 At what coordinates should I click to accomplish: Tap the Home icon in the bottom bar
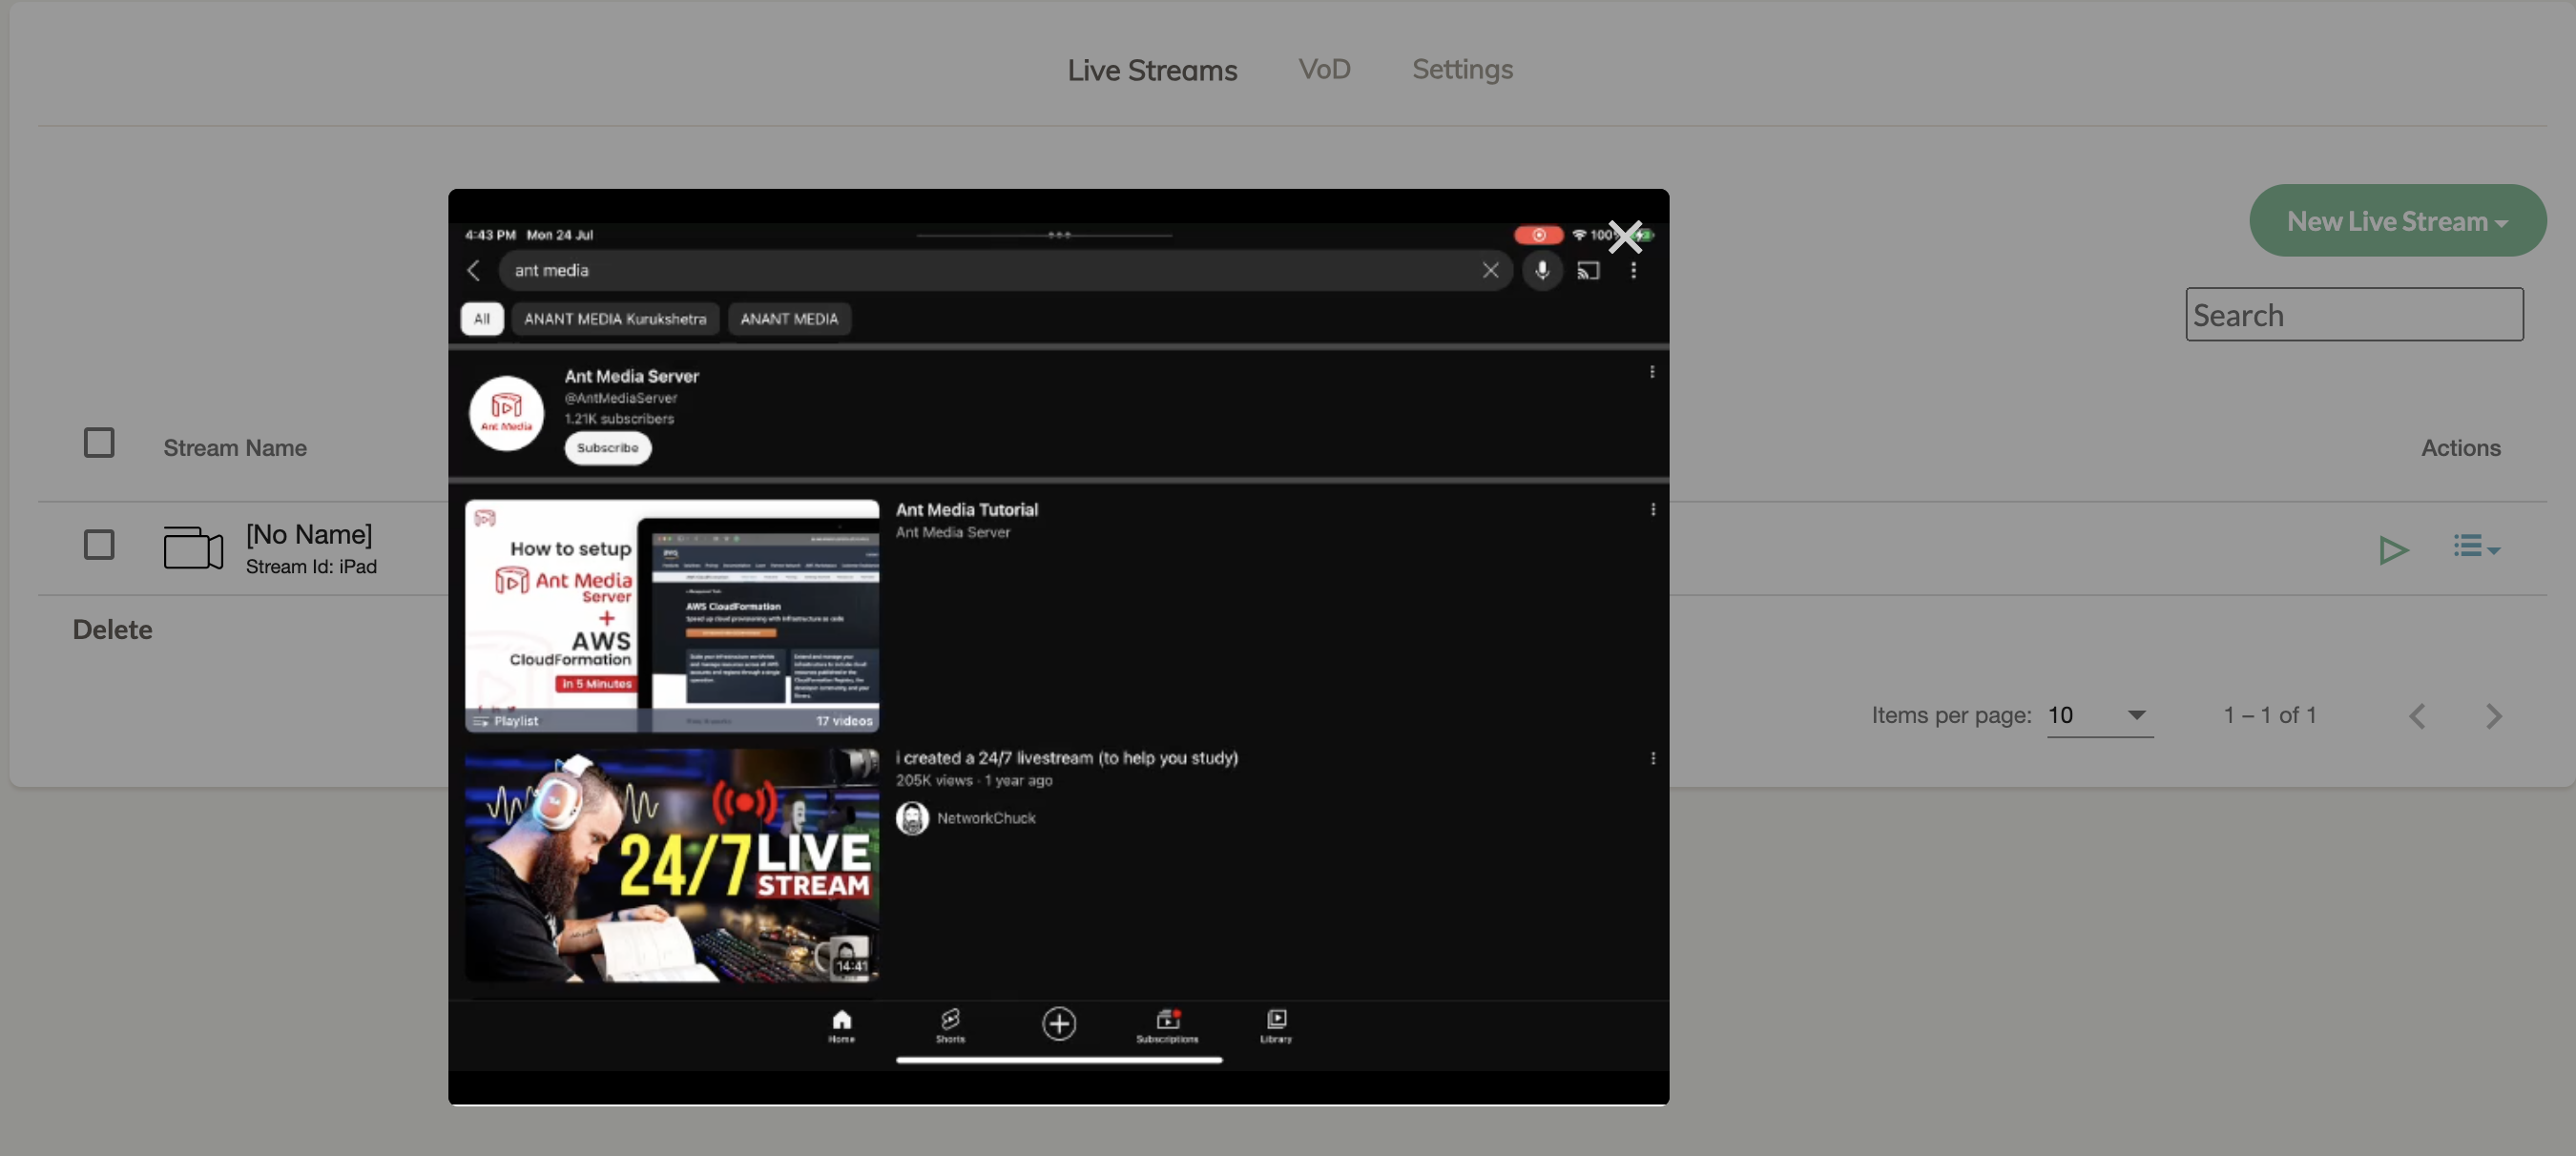tap(841, 1025)
